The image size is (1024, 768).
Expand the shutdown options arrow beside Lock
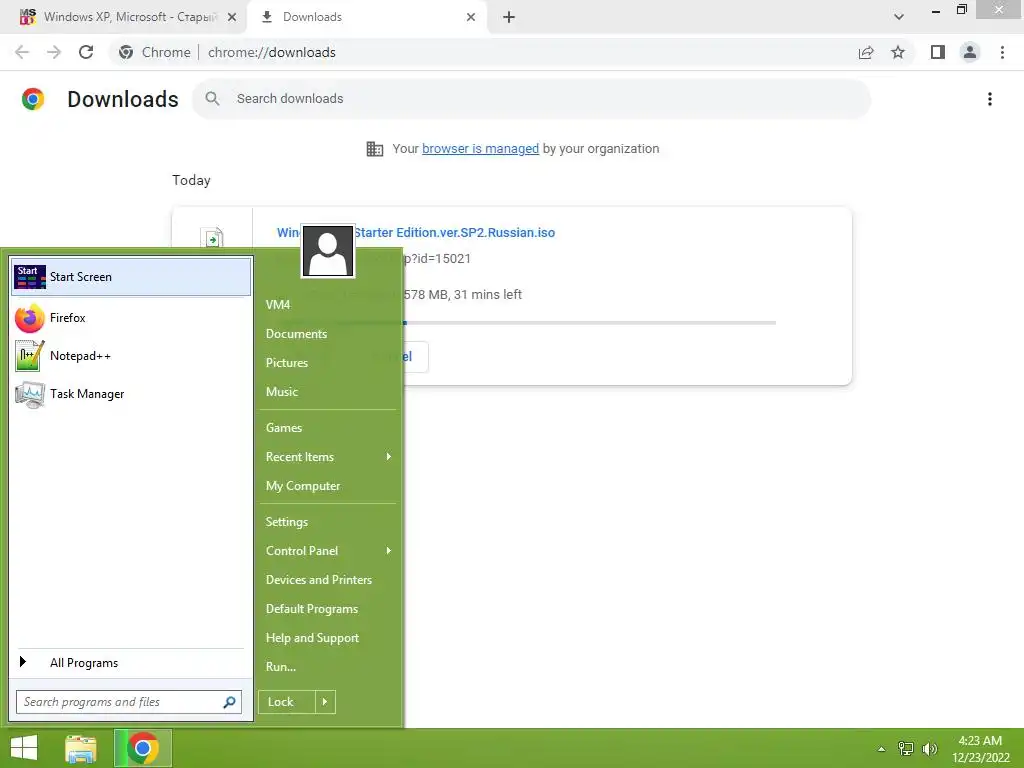coord(325,702)
